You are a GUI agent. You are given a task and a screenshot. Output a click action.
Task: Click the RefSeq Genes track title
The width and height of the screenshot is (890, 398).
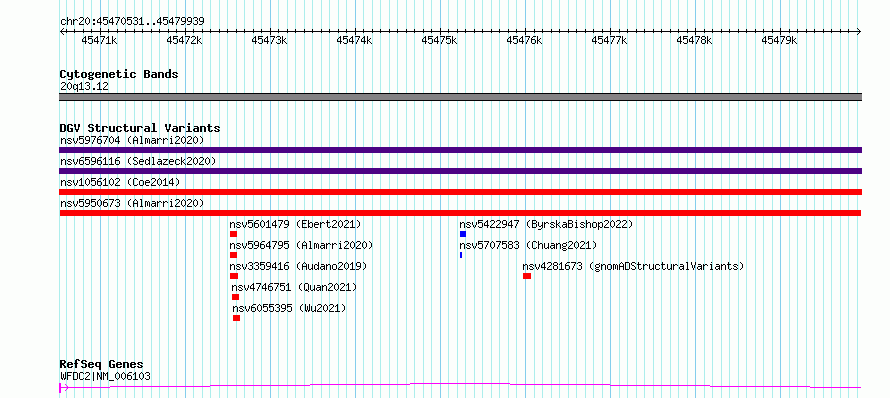tap(102, 365)
